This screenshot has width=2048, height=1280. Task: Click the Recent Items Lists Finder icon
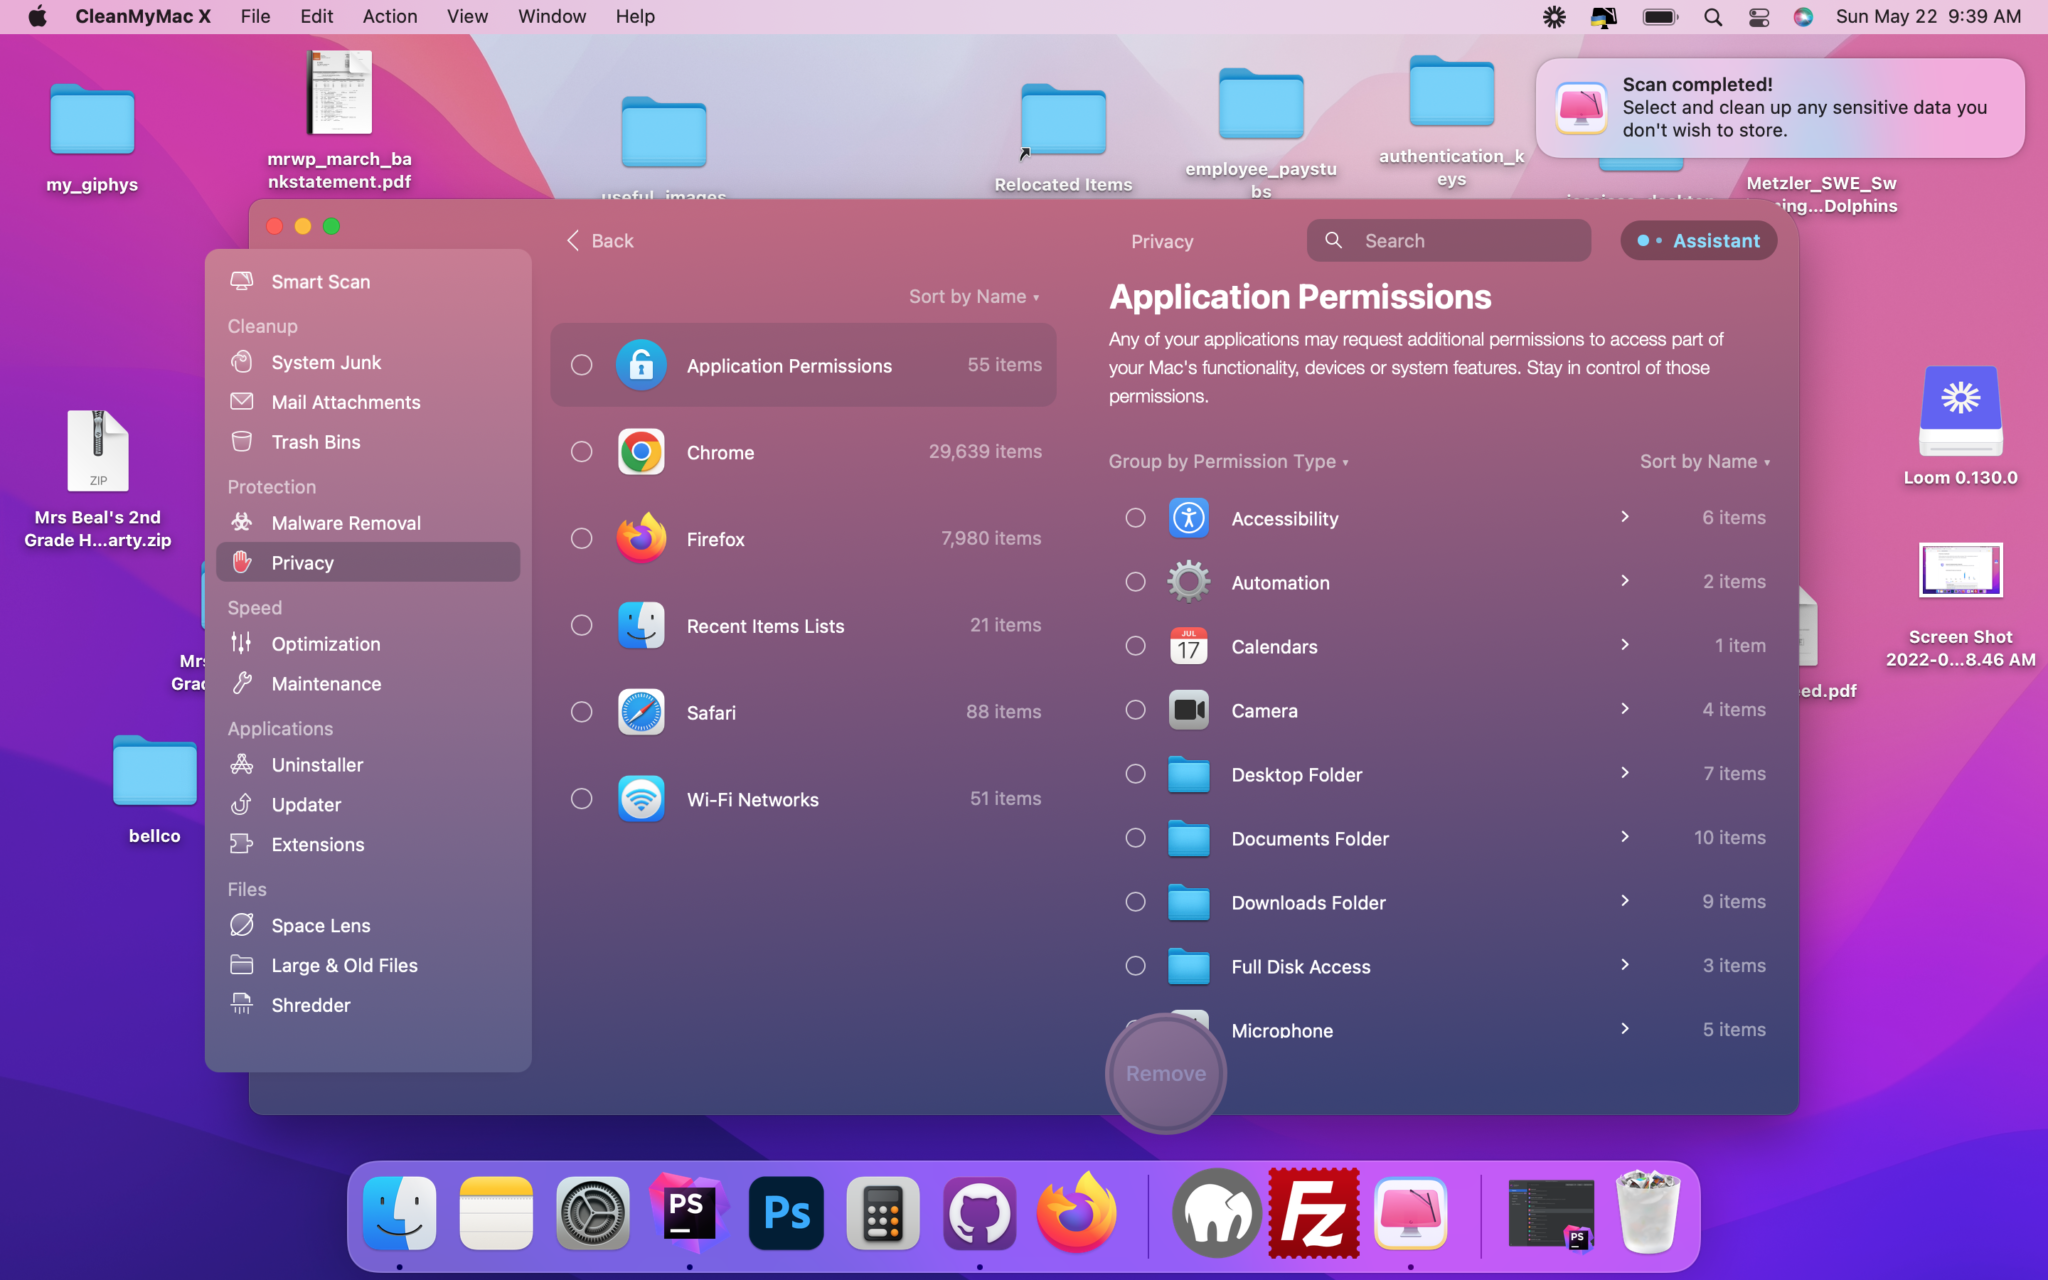click(x=641, y=625)
